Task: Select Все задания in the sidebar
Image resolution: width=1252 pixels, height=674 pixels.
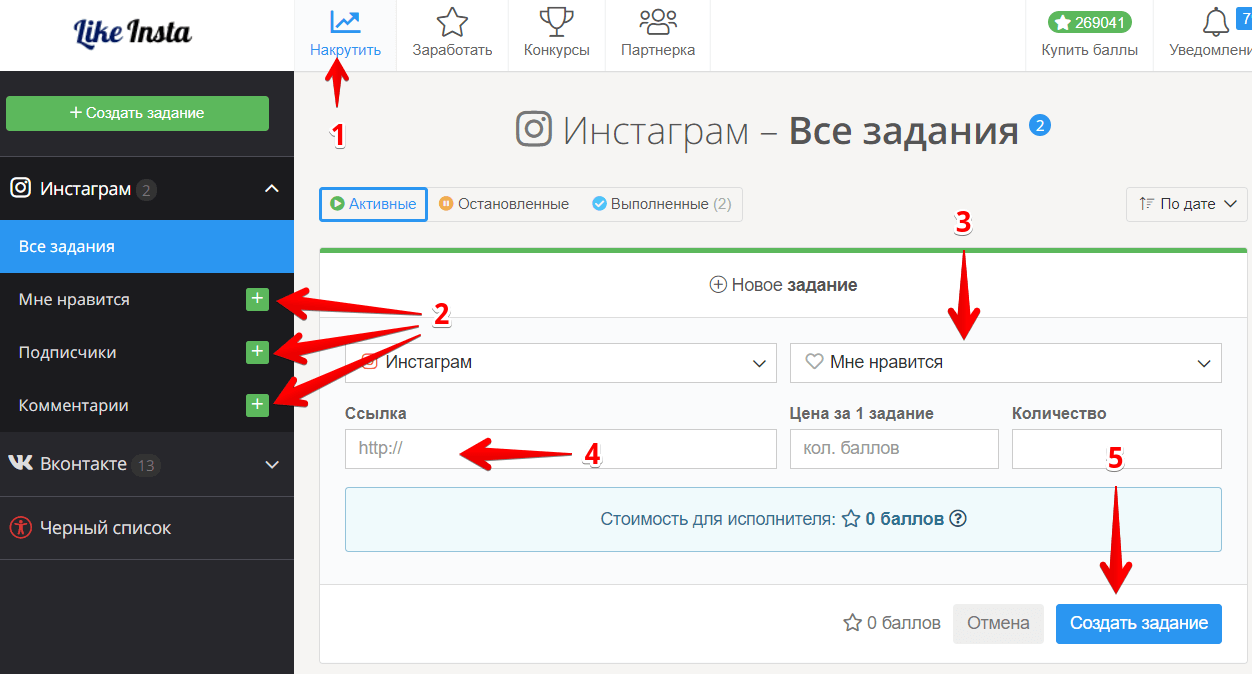Action: [x=147, y=246]
